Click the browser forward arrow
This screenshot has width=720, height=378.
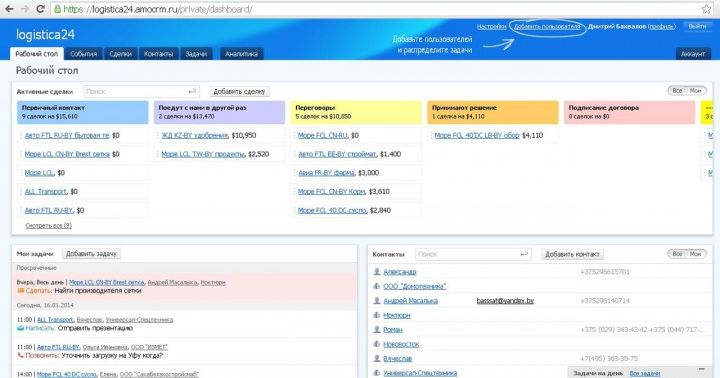24,9
